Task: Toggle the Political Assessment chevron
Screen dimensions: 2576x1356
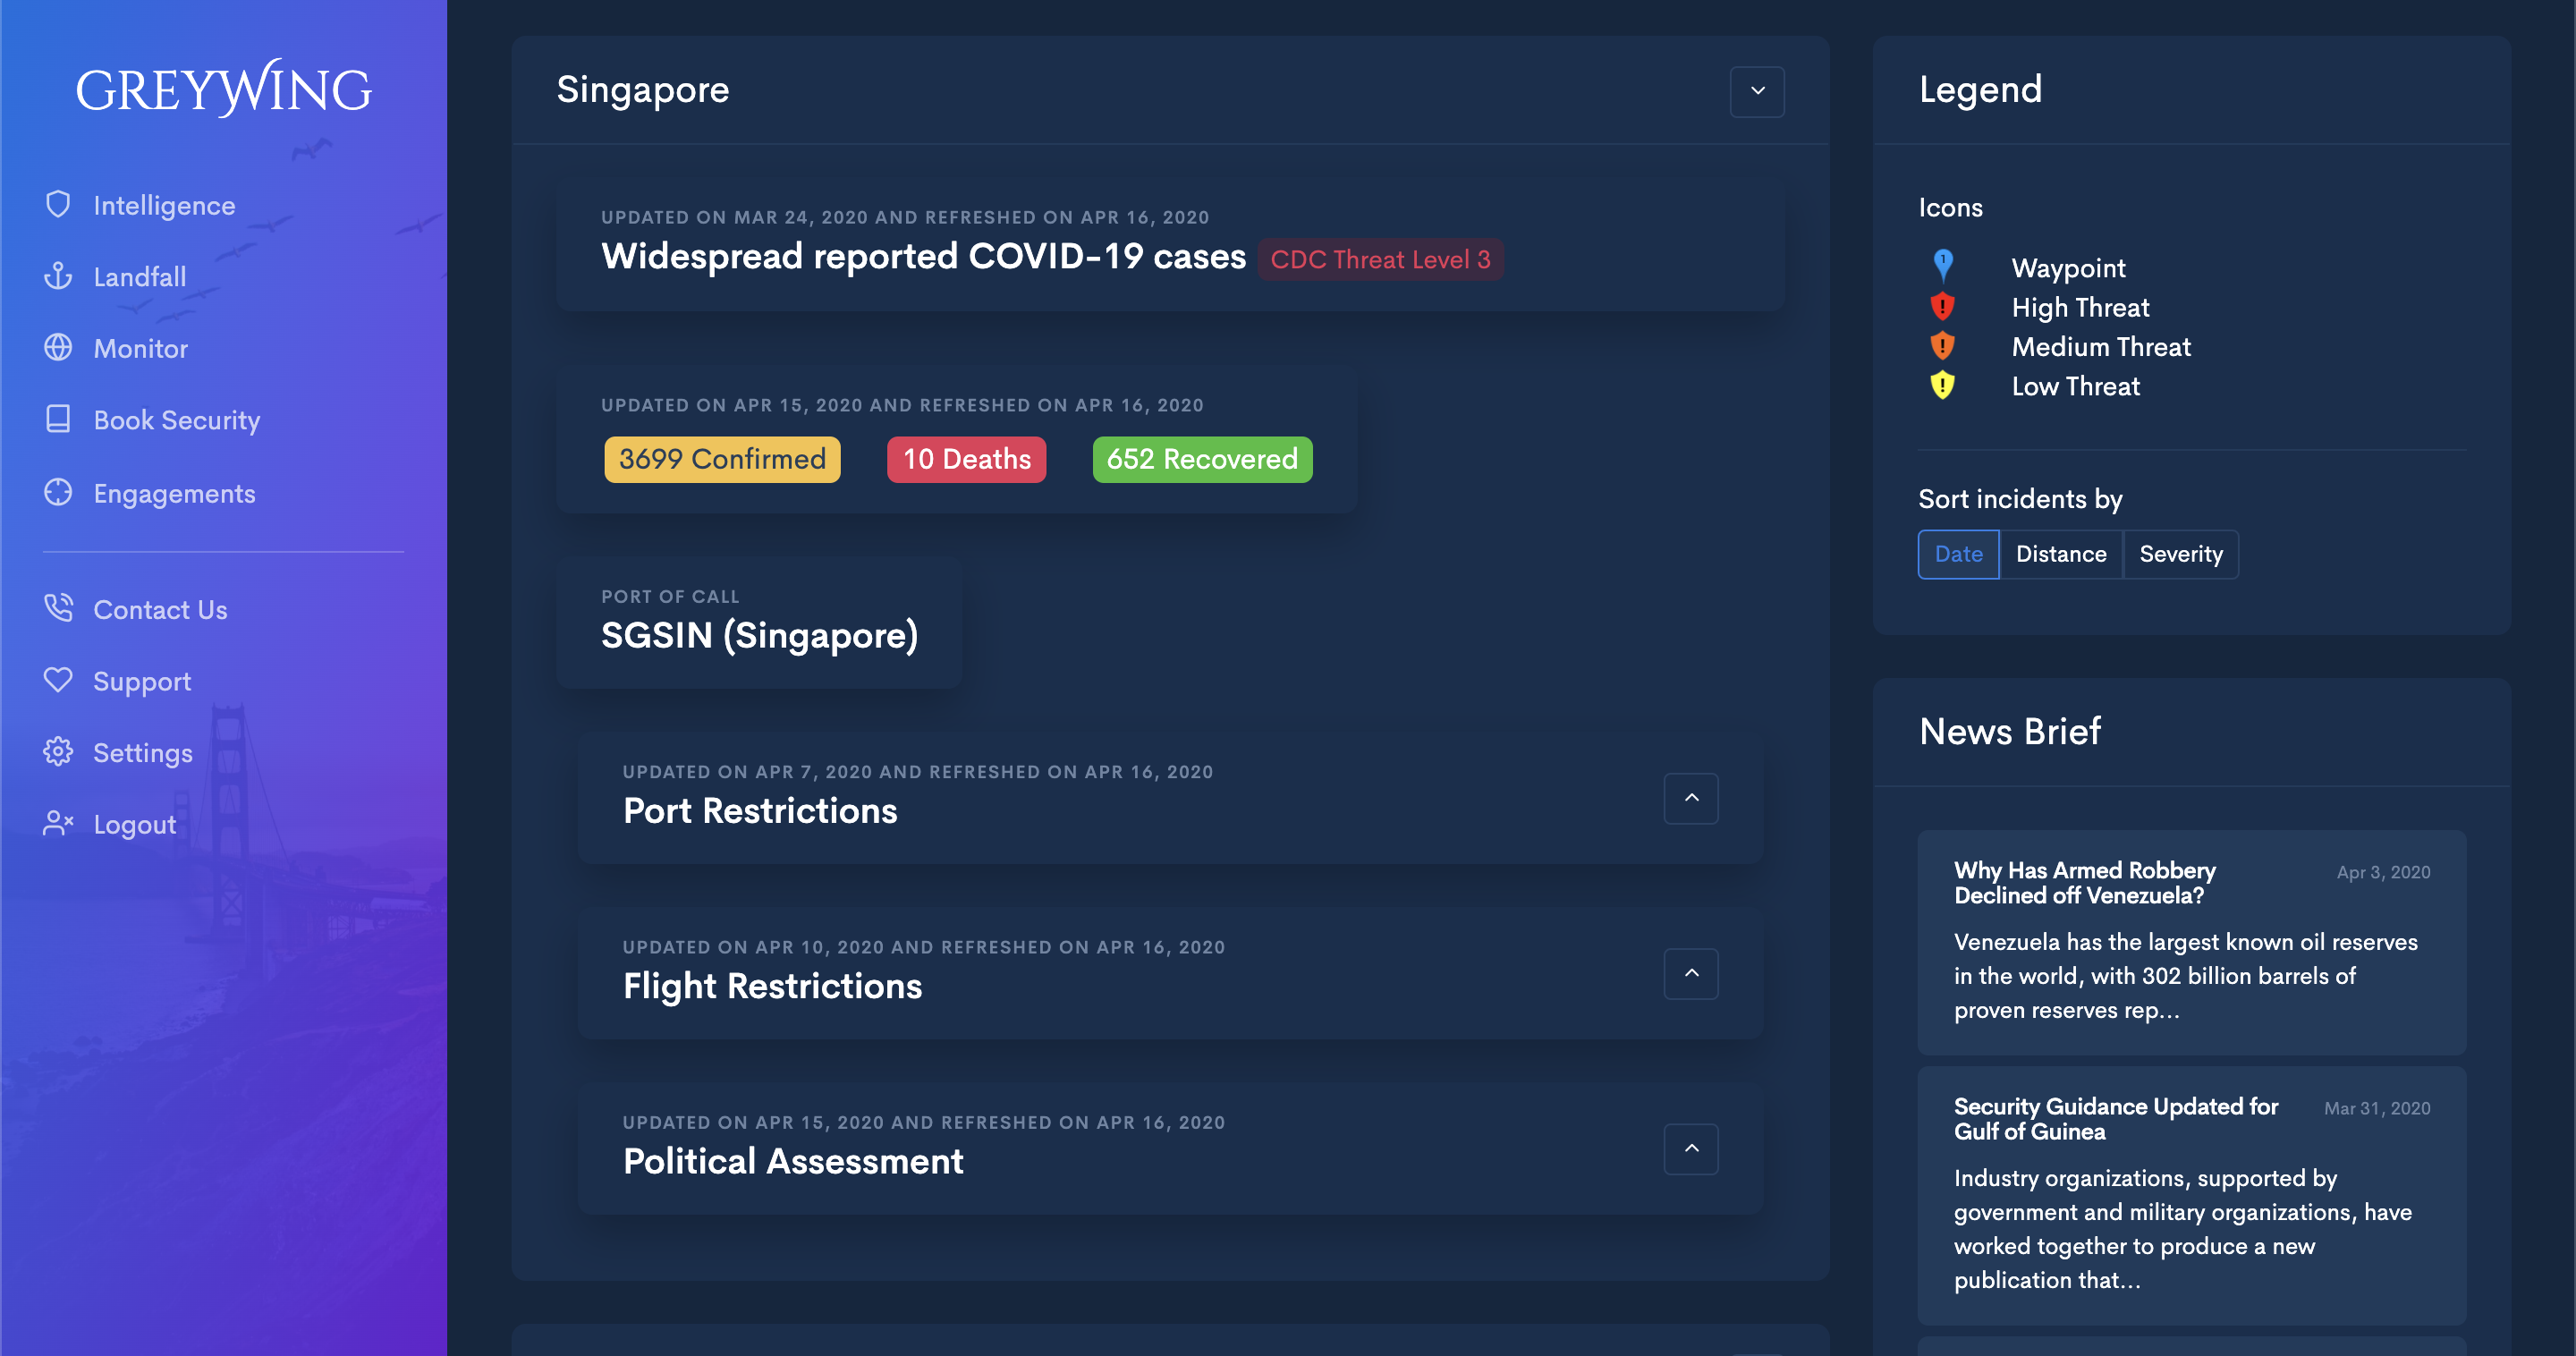Action: coord(1690,1149)
